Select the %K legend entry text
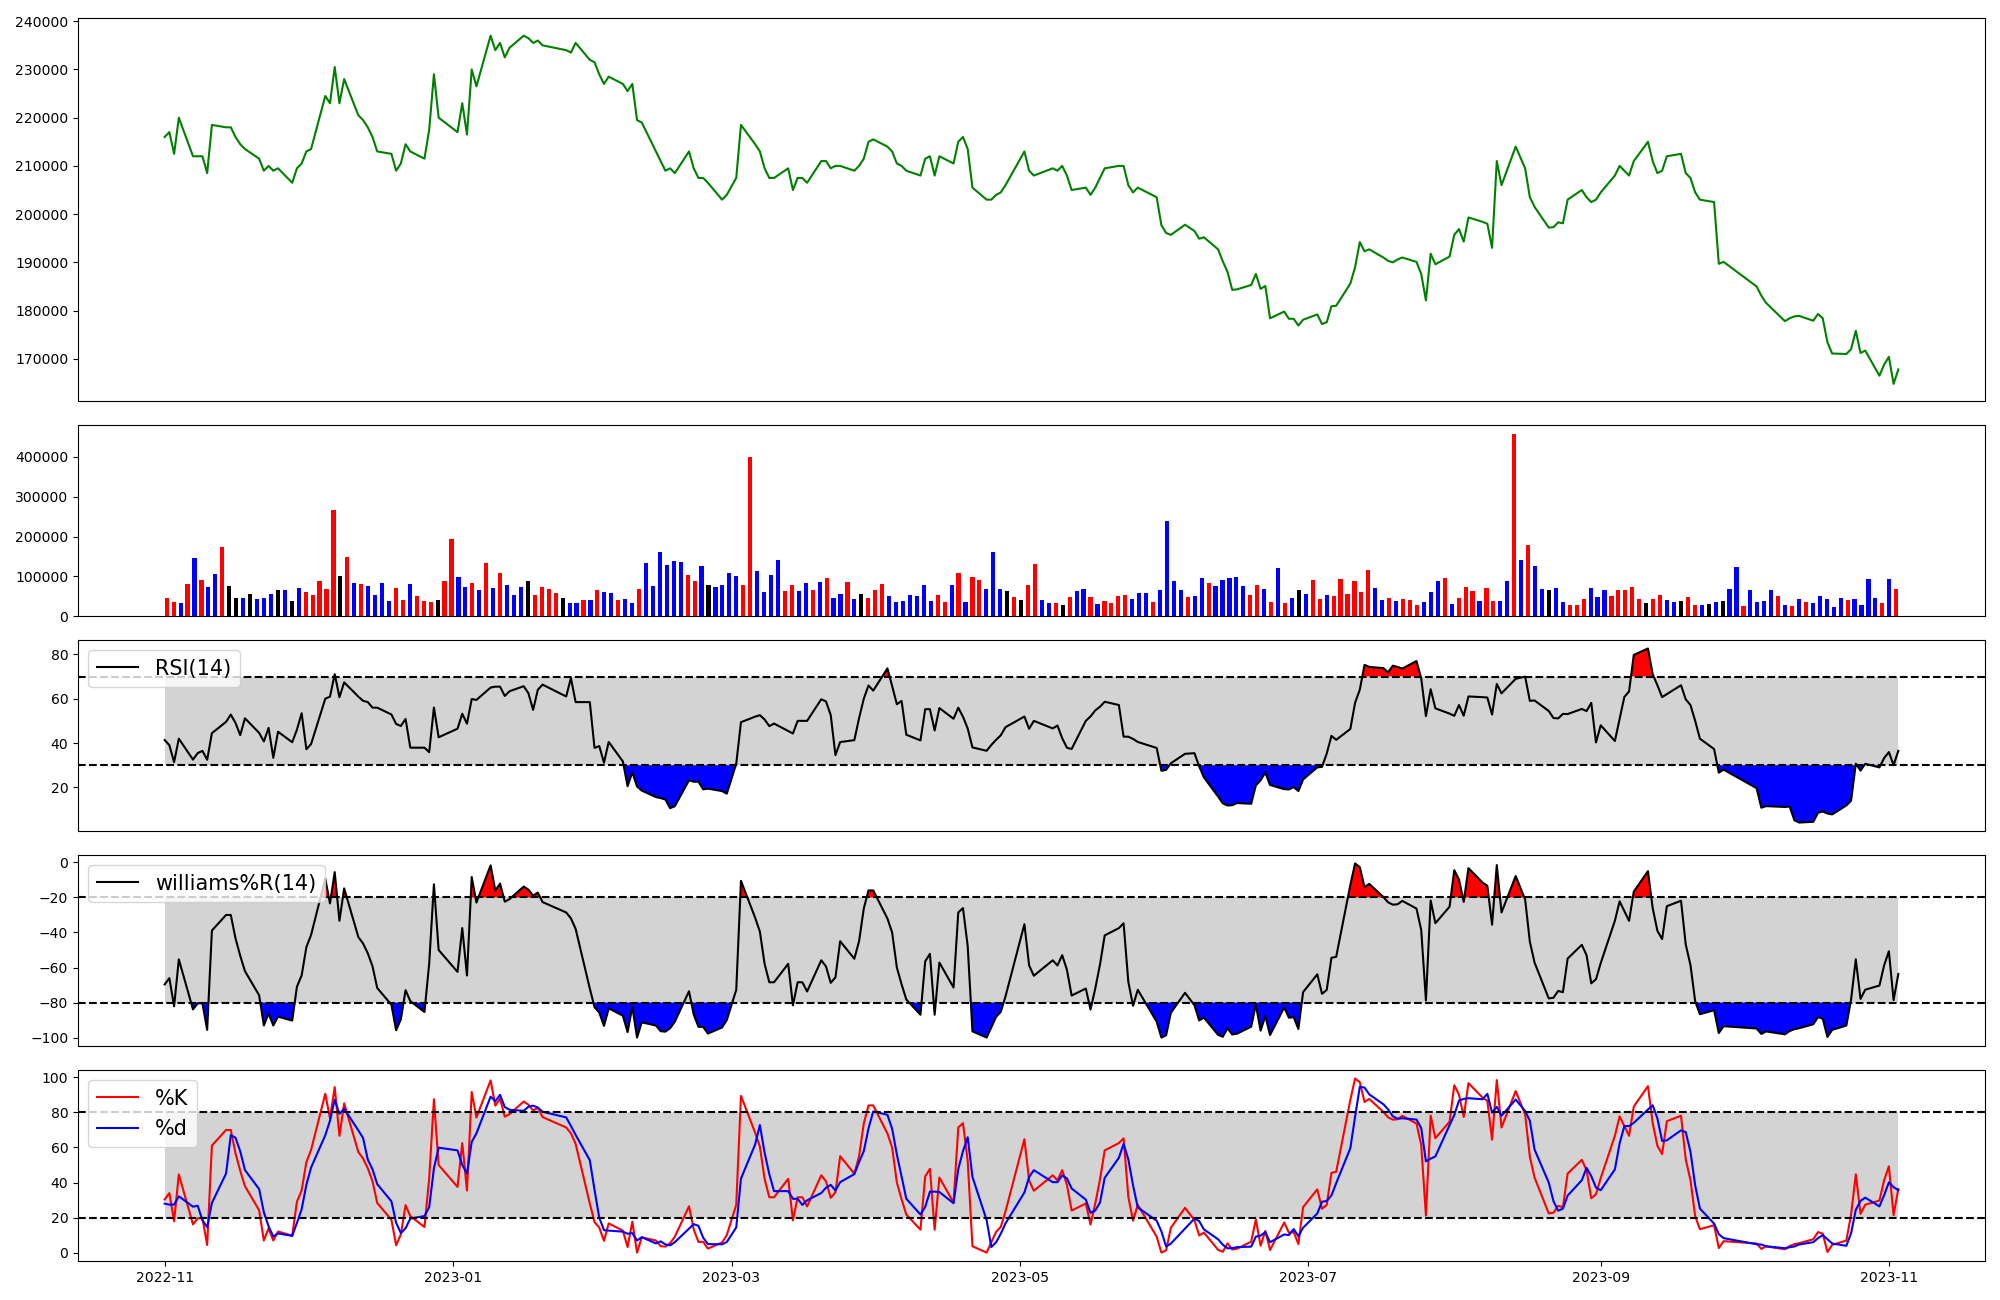Viewport: 2000px width, 1300px height. 171,1098
